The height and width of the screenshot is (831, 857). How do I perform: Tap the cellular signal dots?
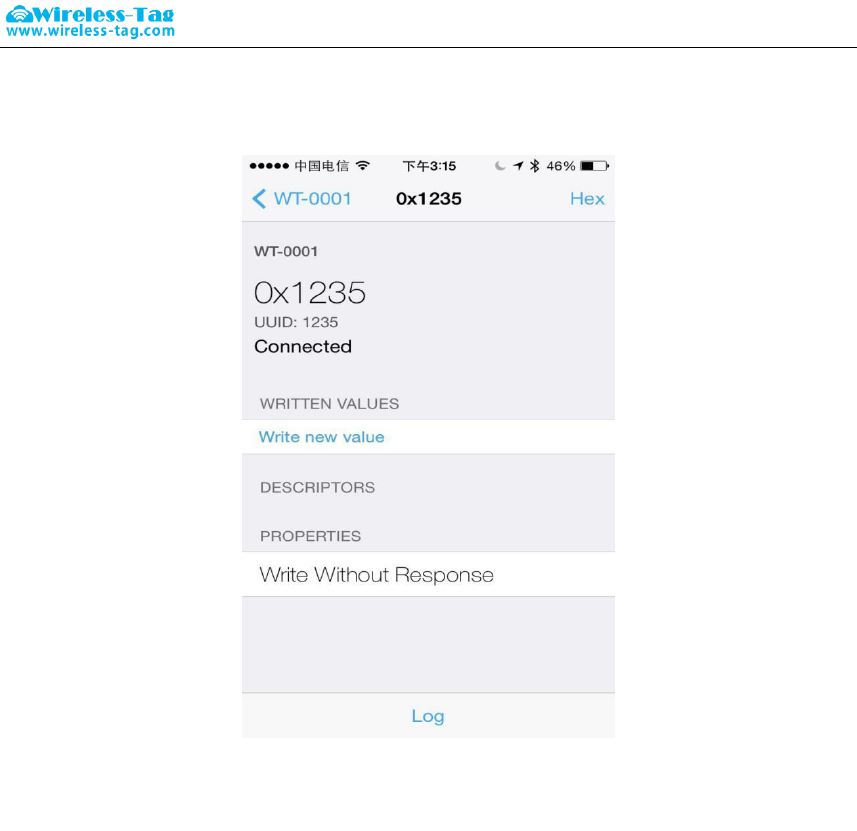269,166
